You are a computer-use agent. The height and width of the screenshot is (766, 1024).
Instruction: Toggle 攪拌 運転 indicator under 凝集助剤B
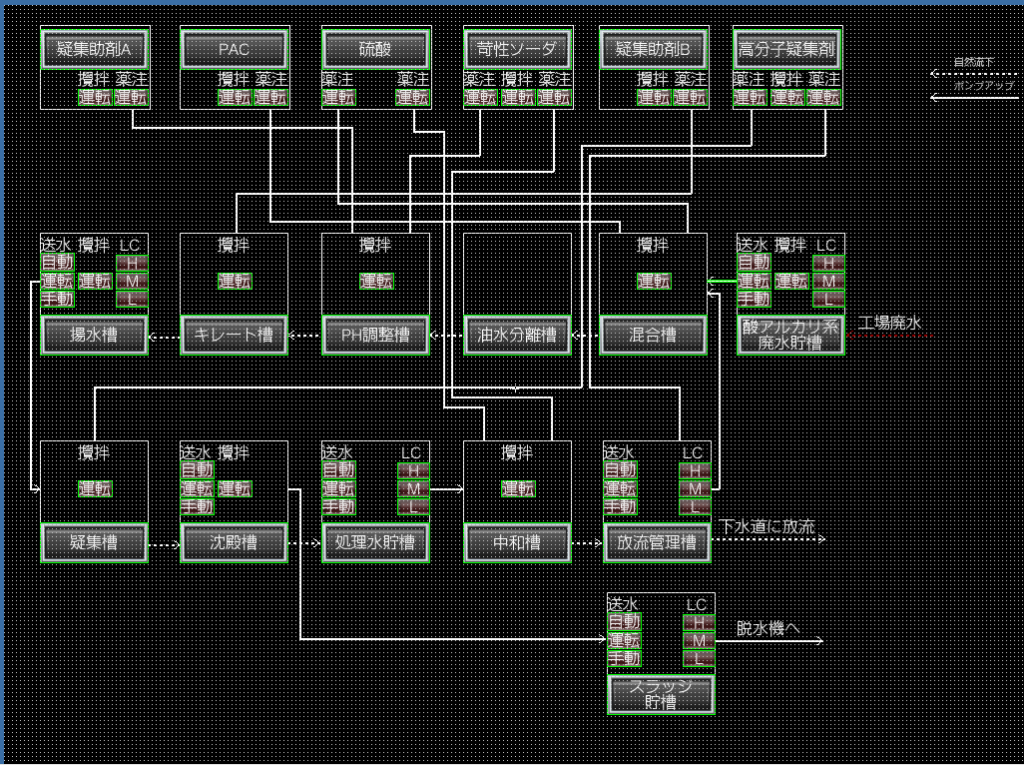(653, 97)
